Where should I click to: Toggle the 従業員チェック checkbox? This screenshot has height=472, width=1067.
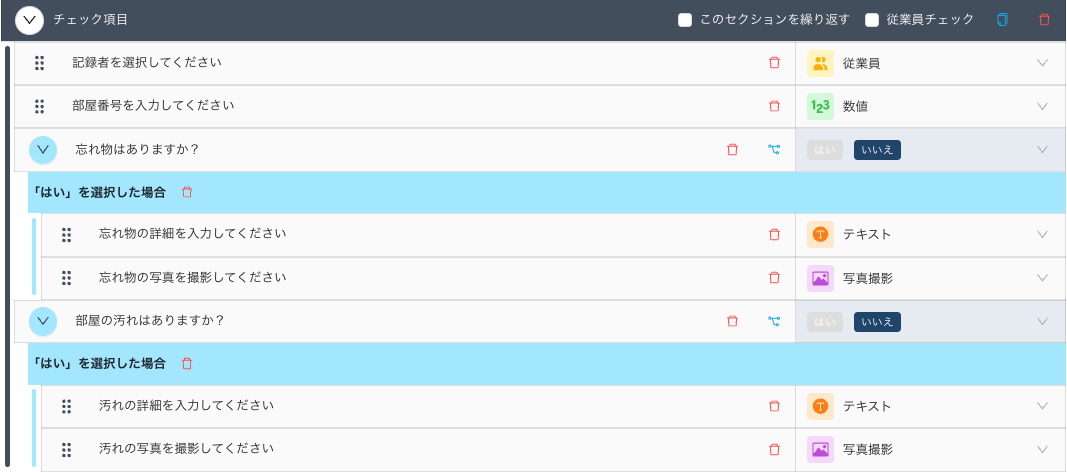tap(872, 20)
